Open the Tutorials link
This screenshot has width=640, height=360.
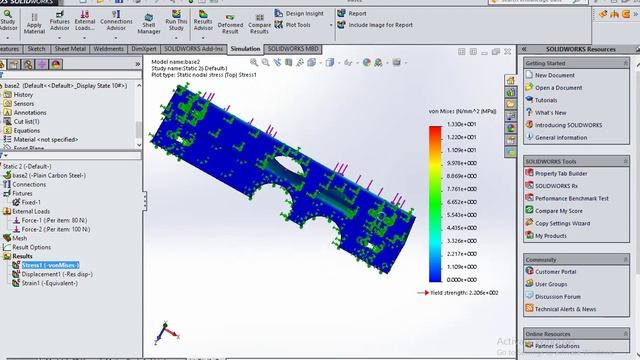coord(546,100)
